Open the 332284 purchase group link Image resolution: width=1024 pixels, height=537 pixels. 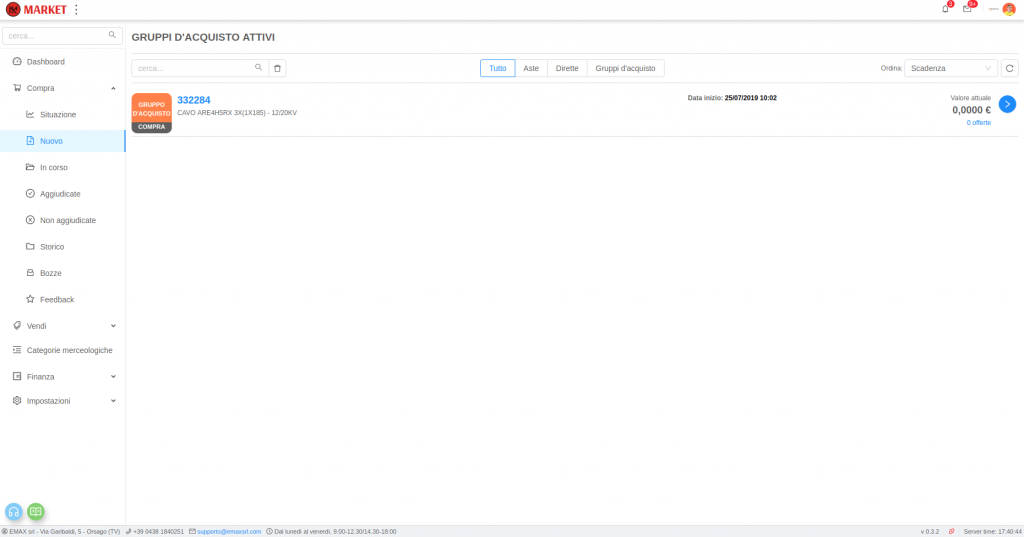pos(193,100)
